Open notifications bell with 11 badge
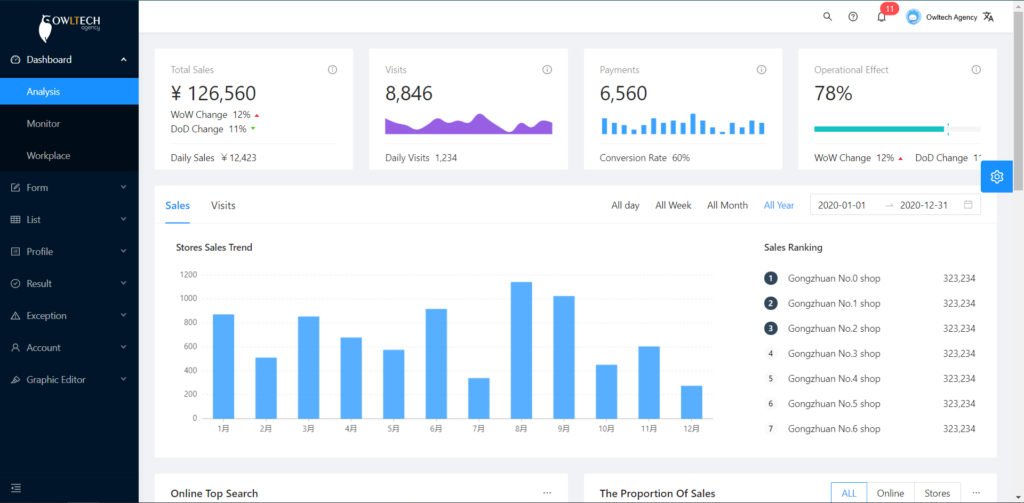The height and width of the screenshot is (503, 1024). (882, 17)
